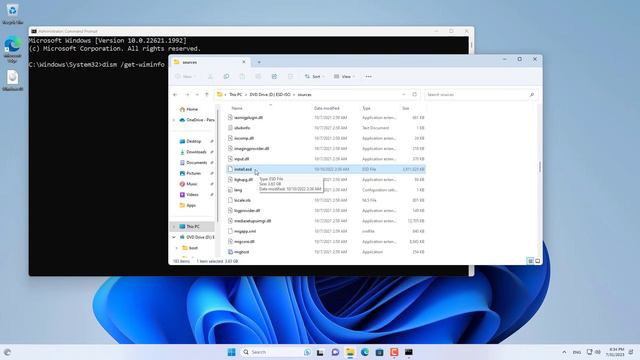640x360 pixels.
Task: Expand the This PC tree node
Action: pos(174,227)
